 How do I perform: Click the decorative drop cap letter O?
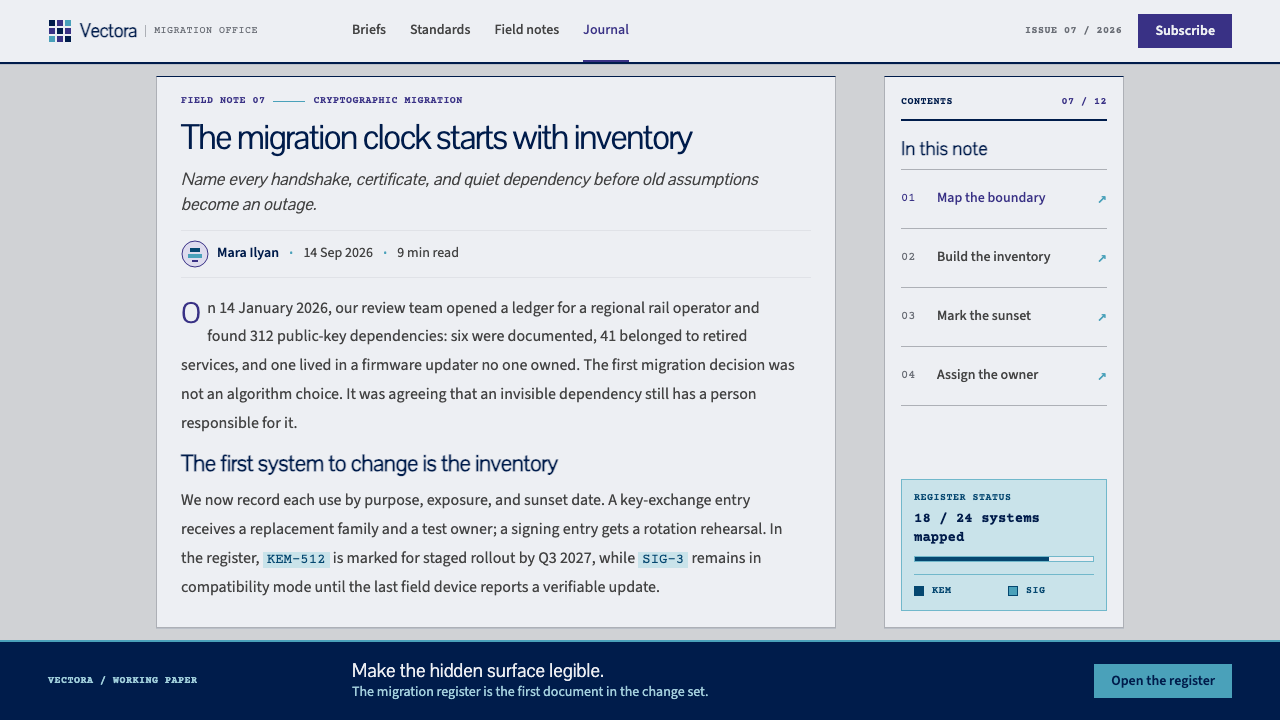click(x=191, y=313)
